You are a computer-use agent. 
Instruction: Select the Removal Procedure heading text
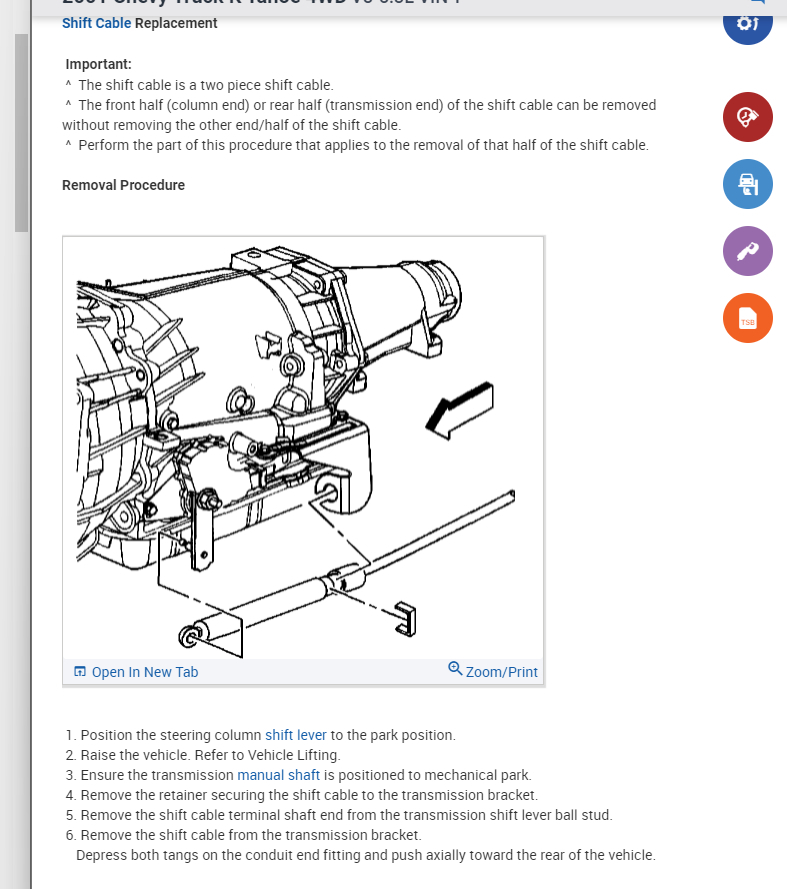pos(123,185)
